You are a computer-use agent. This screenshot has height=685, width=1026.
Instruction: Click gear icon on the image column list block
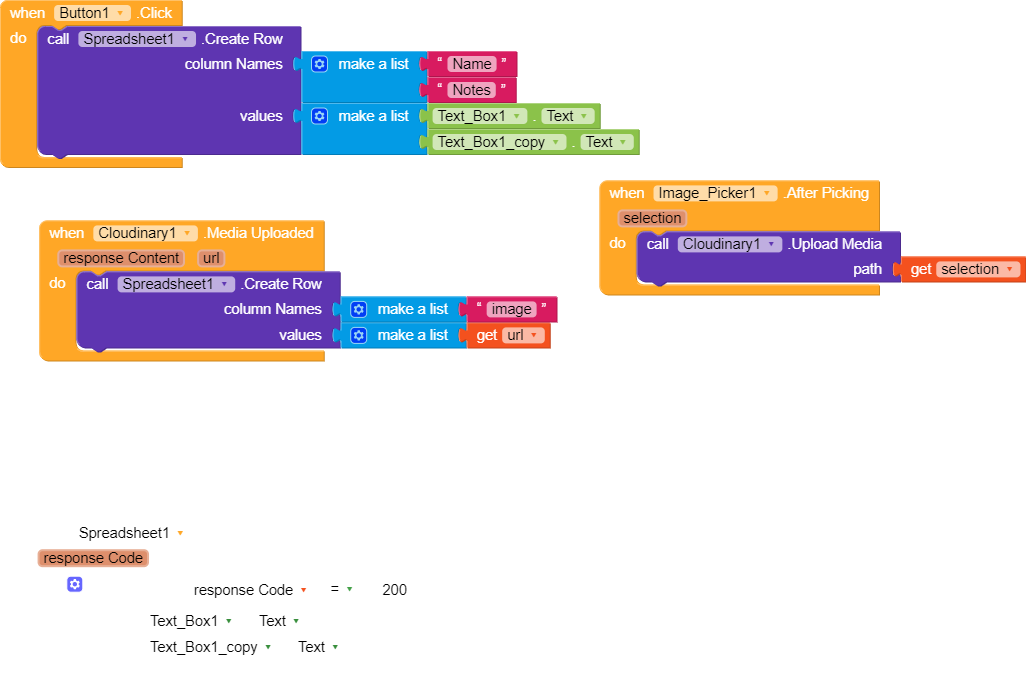pos(358,309)
